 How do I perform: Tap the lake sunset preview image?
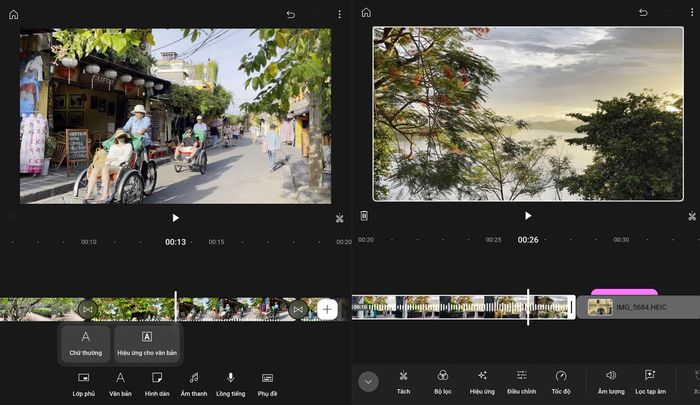coord(528,114)
